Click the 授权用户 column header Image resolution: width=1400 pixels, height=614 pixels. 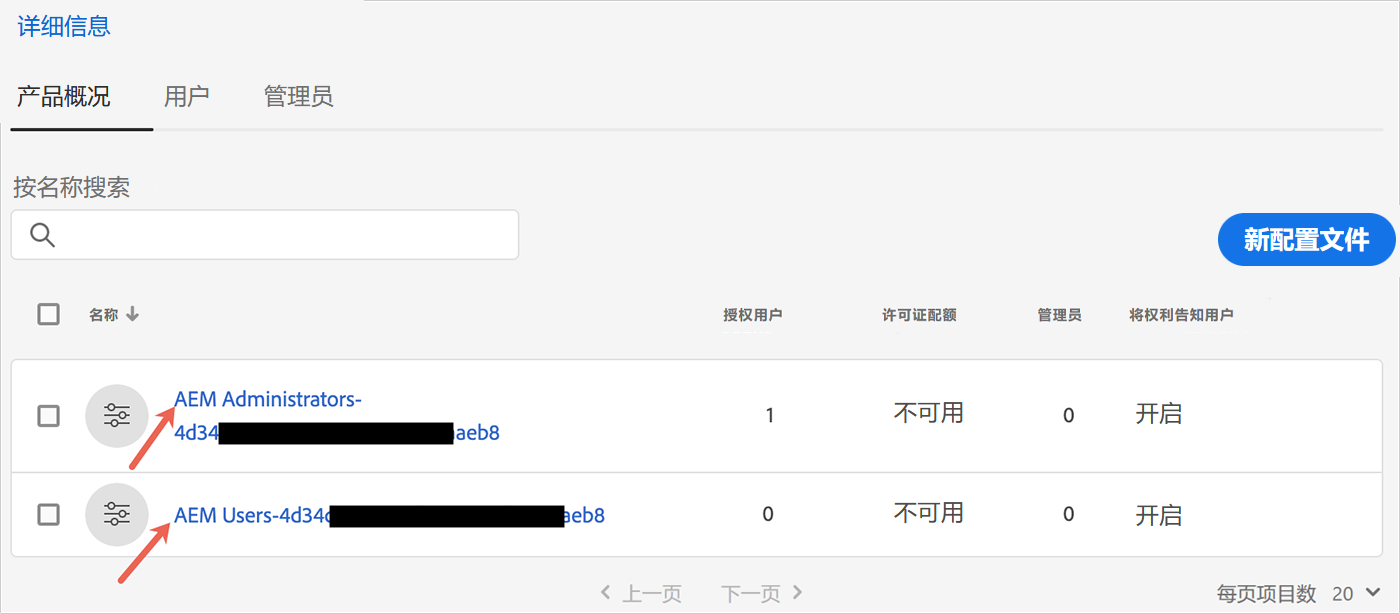pyautogui.click(x=752, y=315)
